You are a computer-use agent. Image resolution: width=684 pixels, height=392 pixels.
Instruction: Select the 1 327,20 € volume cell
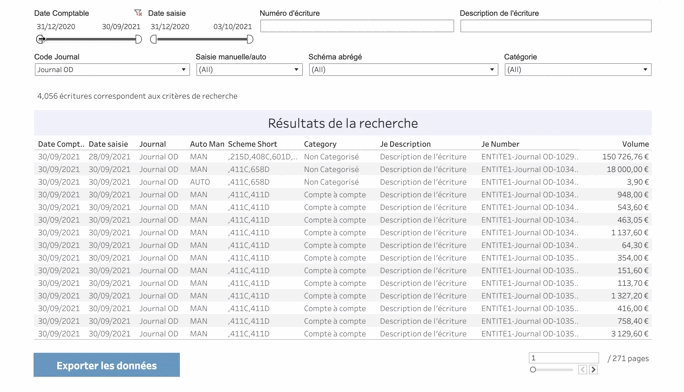click(x=630, y=296)
